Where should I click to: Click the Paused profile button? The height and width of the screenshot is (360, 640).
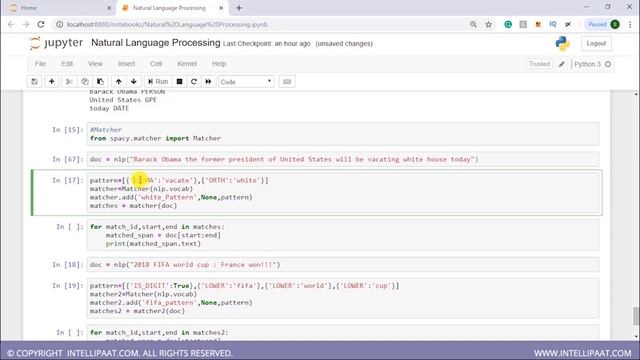(x=603, y=24)
